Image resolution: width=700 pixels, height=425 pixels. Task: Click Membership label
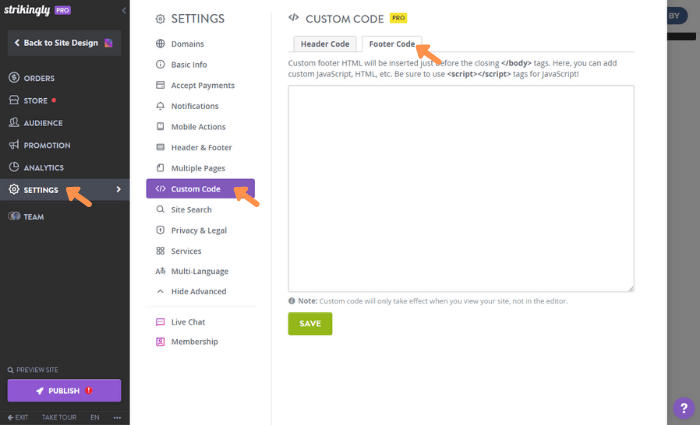click(x=195, y=342)
